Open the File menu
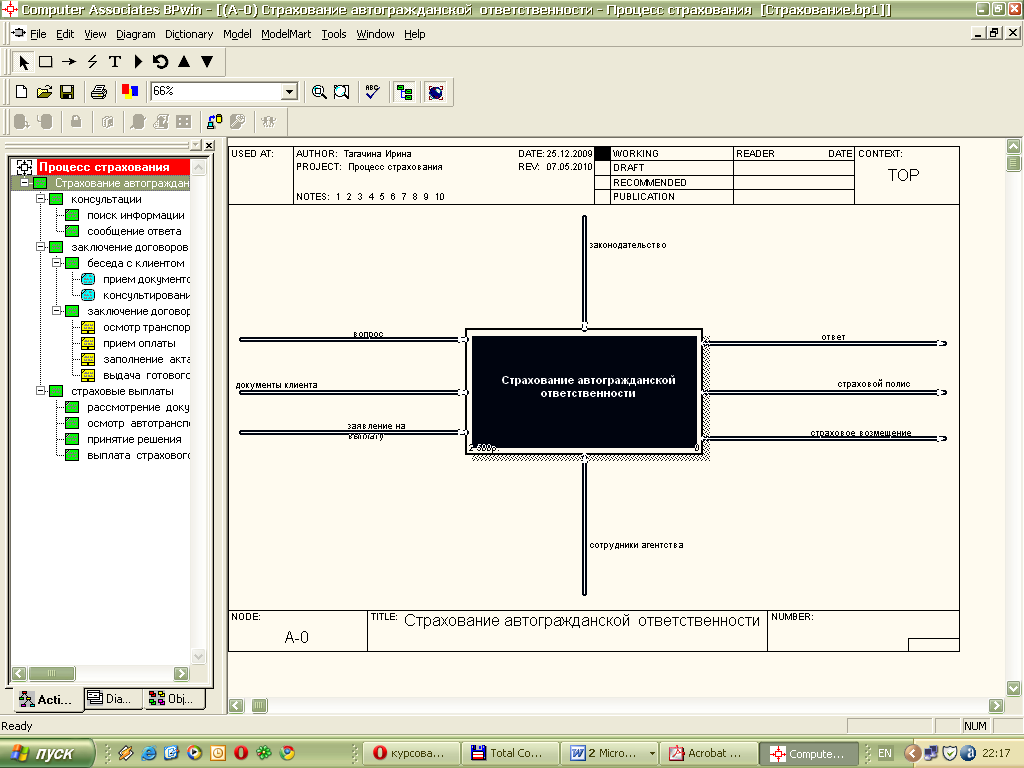The width and height of the screenshot is (1024, 768). (x=38, y=34)
